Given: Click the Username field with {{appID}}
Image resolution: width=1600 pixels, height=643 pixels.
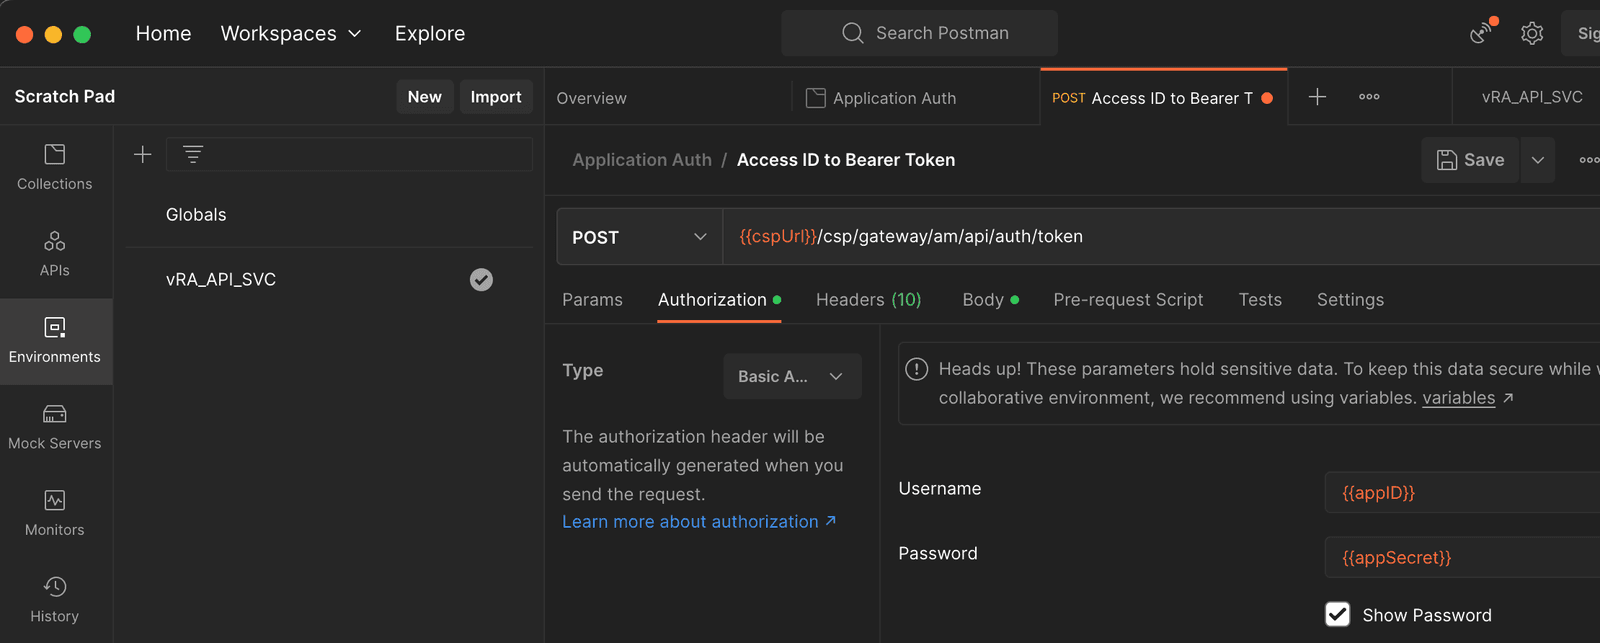Looking at the screenshot, I should point(1462,492).
